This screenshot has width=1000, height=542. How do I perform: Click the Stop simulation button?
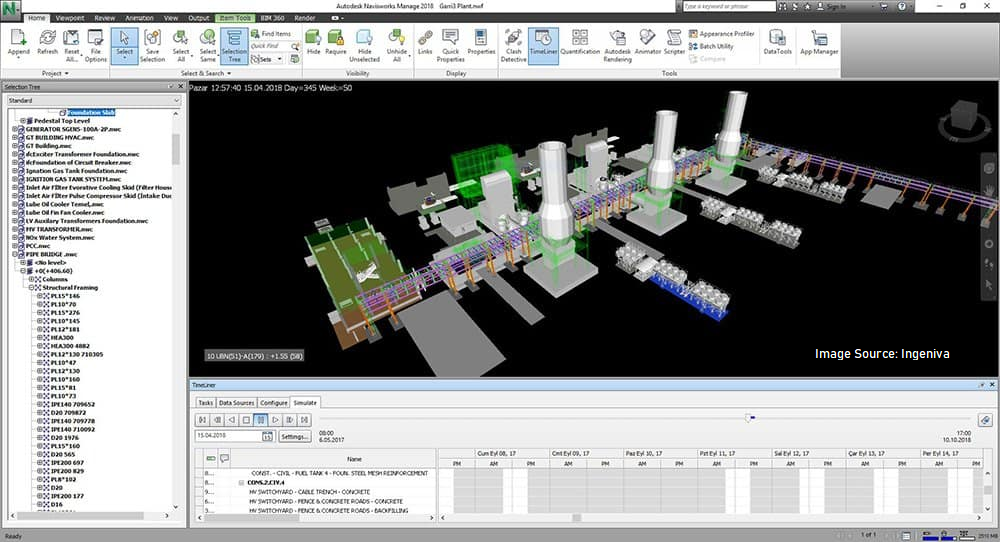tap(246, 420)
